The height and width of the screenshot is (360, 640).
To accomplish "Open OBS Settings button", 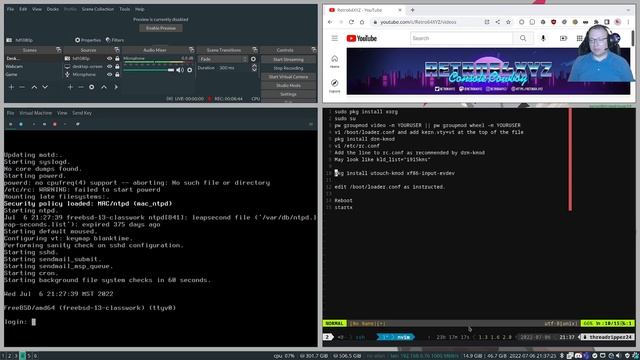I will [x=288, y=94].
